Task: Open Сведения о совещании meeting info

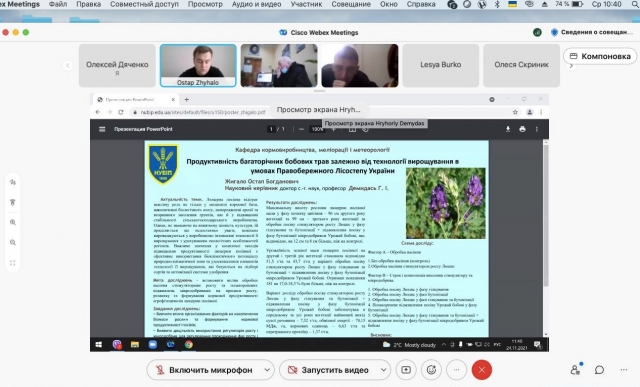Action: [x=591, y=32]
